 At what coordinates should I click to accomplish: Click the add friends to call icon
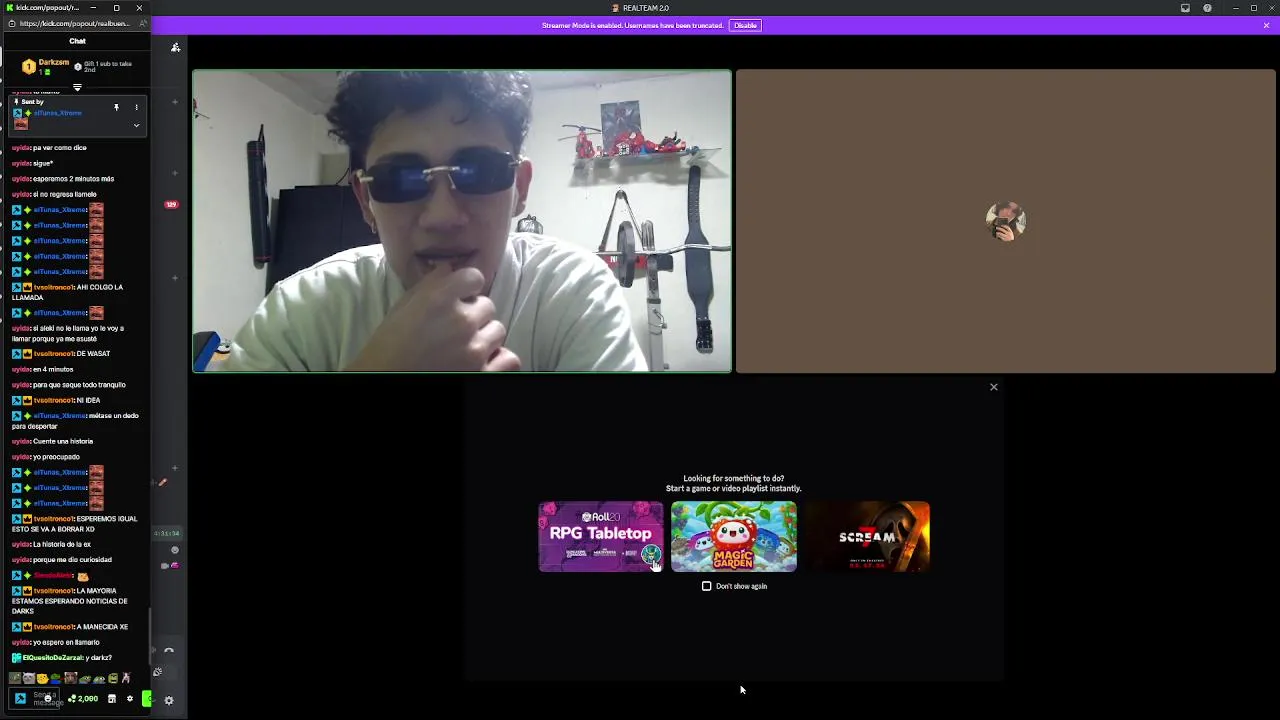(176, 47)
